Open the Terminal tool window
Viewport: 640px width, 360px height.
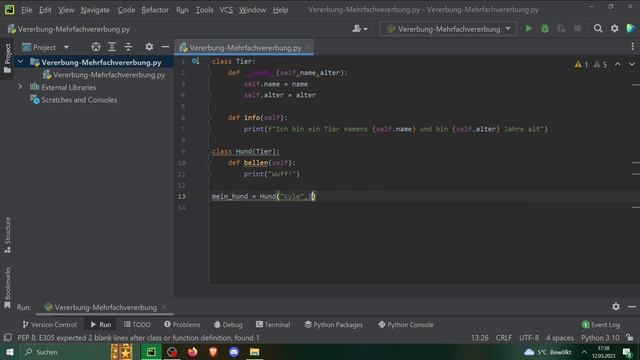[273, 324]
